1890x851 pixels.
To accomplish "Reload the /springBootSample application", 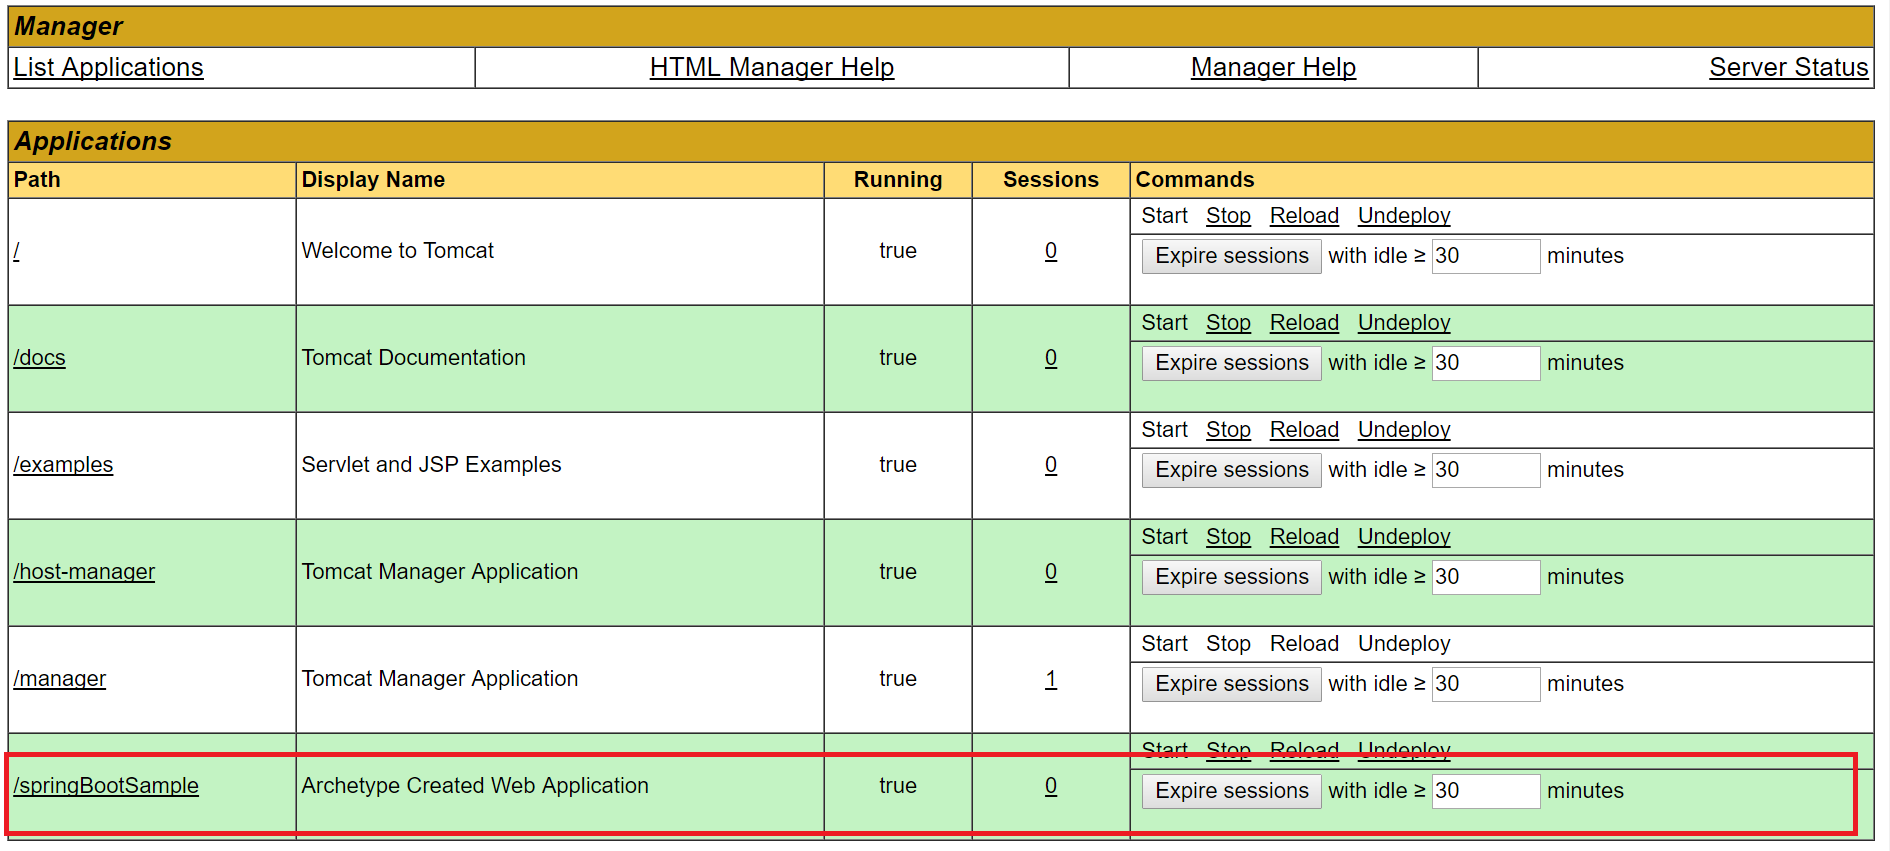I will point(1304,750).
